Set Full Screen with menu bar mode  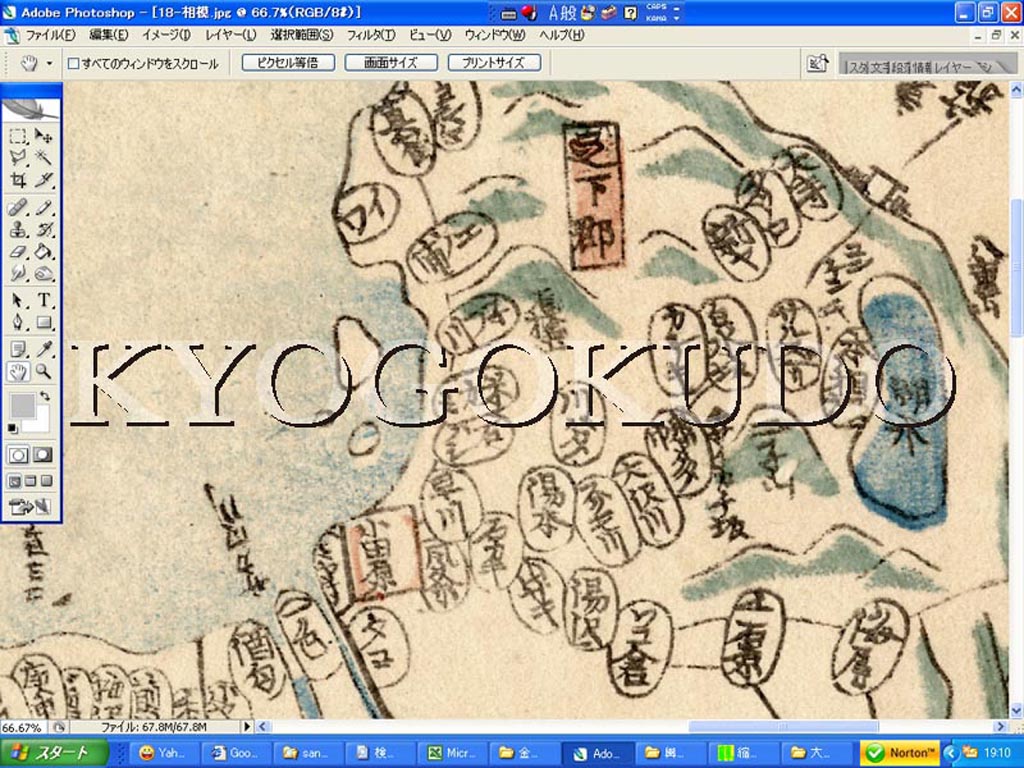[30, 481]
